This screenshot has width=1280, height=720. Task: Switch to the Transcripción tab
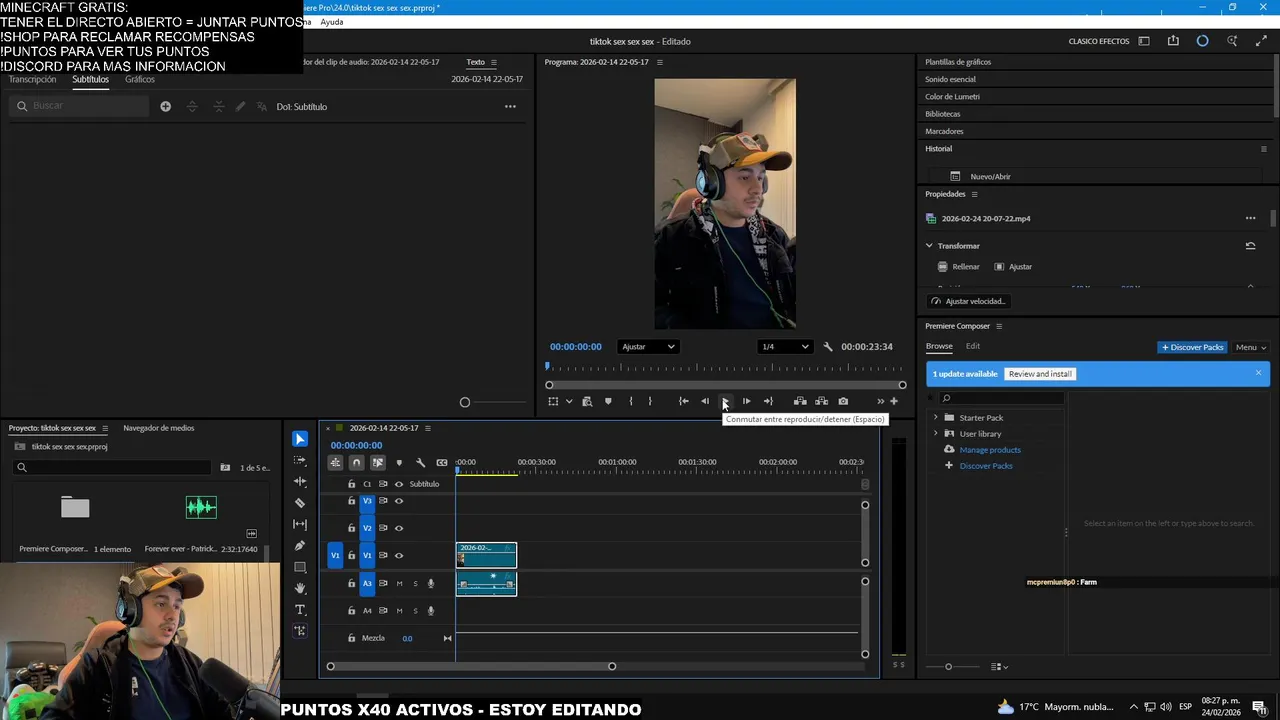33,79
